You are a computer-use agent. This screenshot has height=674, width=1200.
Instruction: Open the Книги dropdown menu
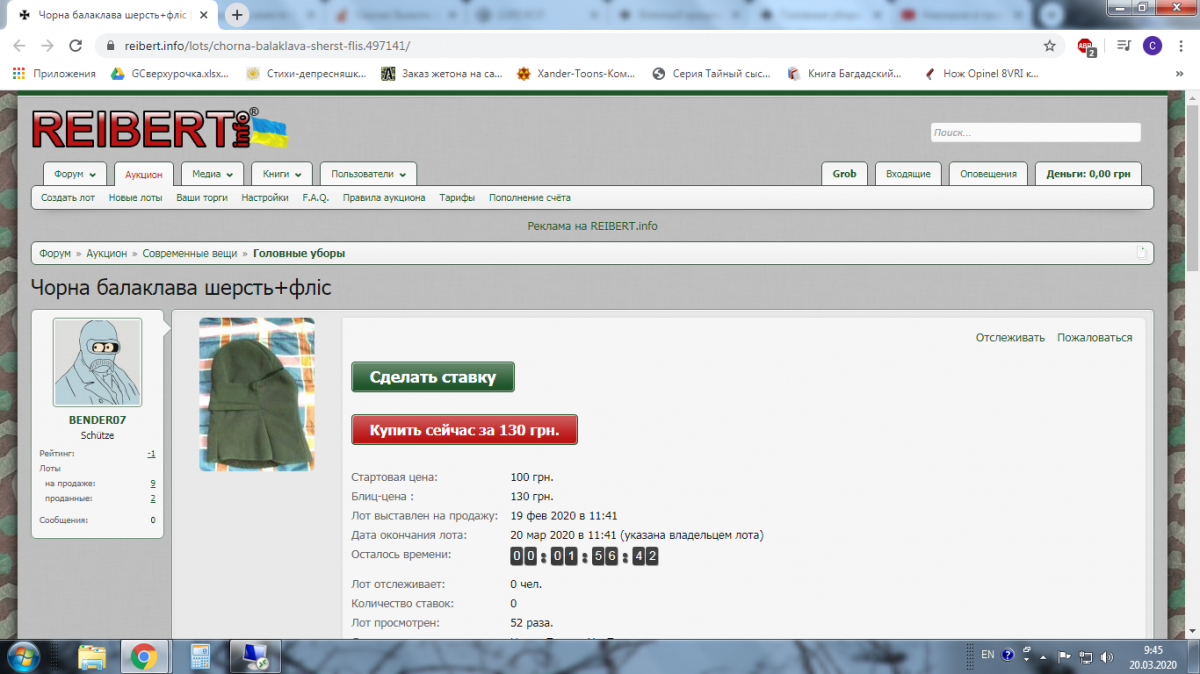click(282, 174)
